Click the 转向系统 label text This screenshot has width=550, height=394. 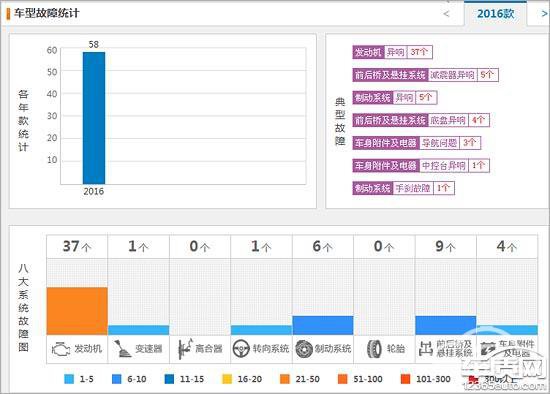click(x=271, y=349)
